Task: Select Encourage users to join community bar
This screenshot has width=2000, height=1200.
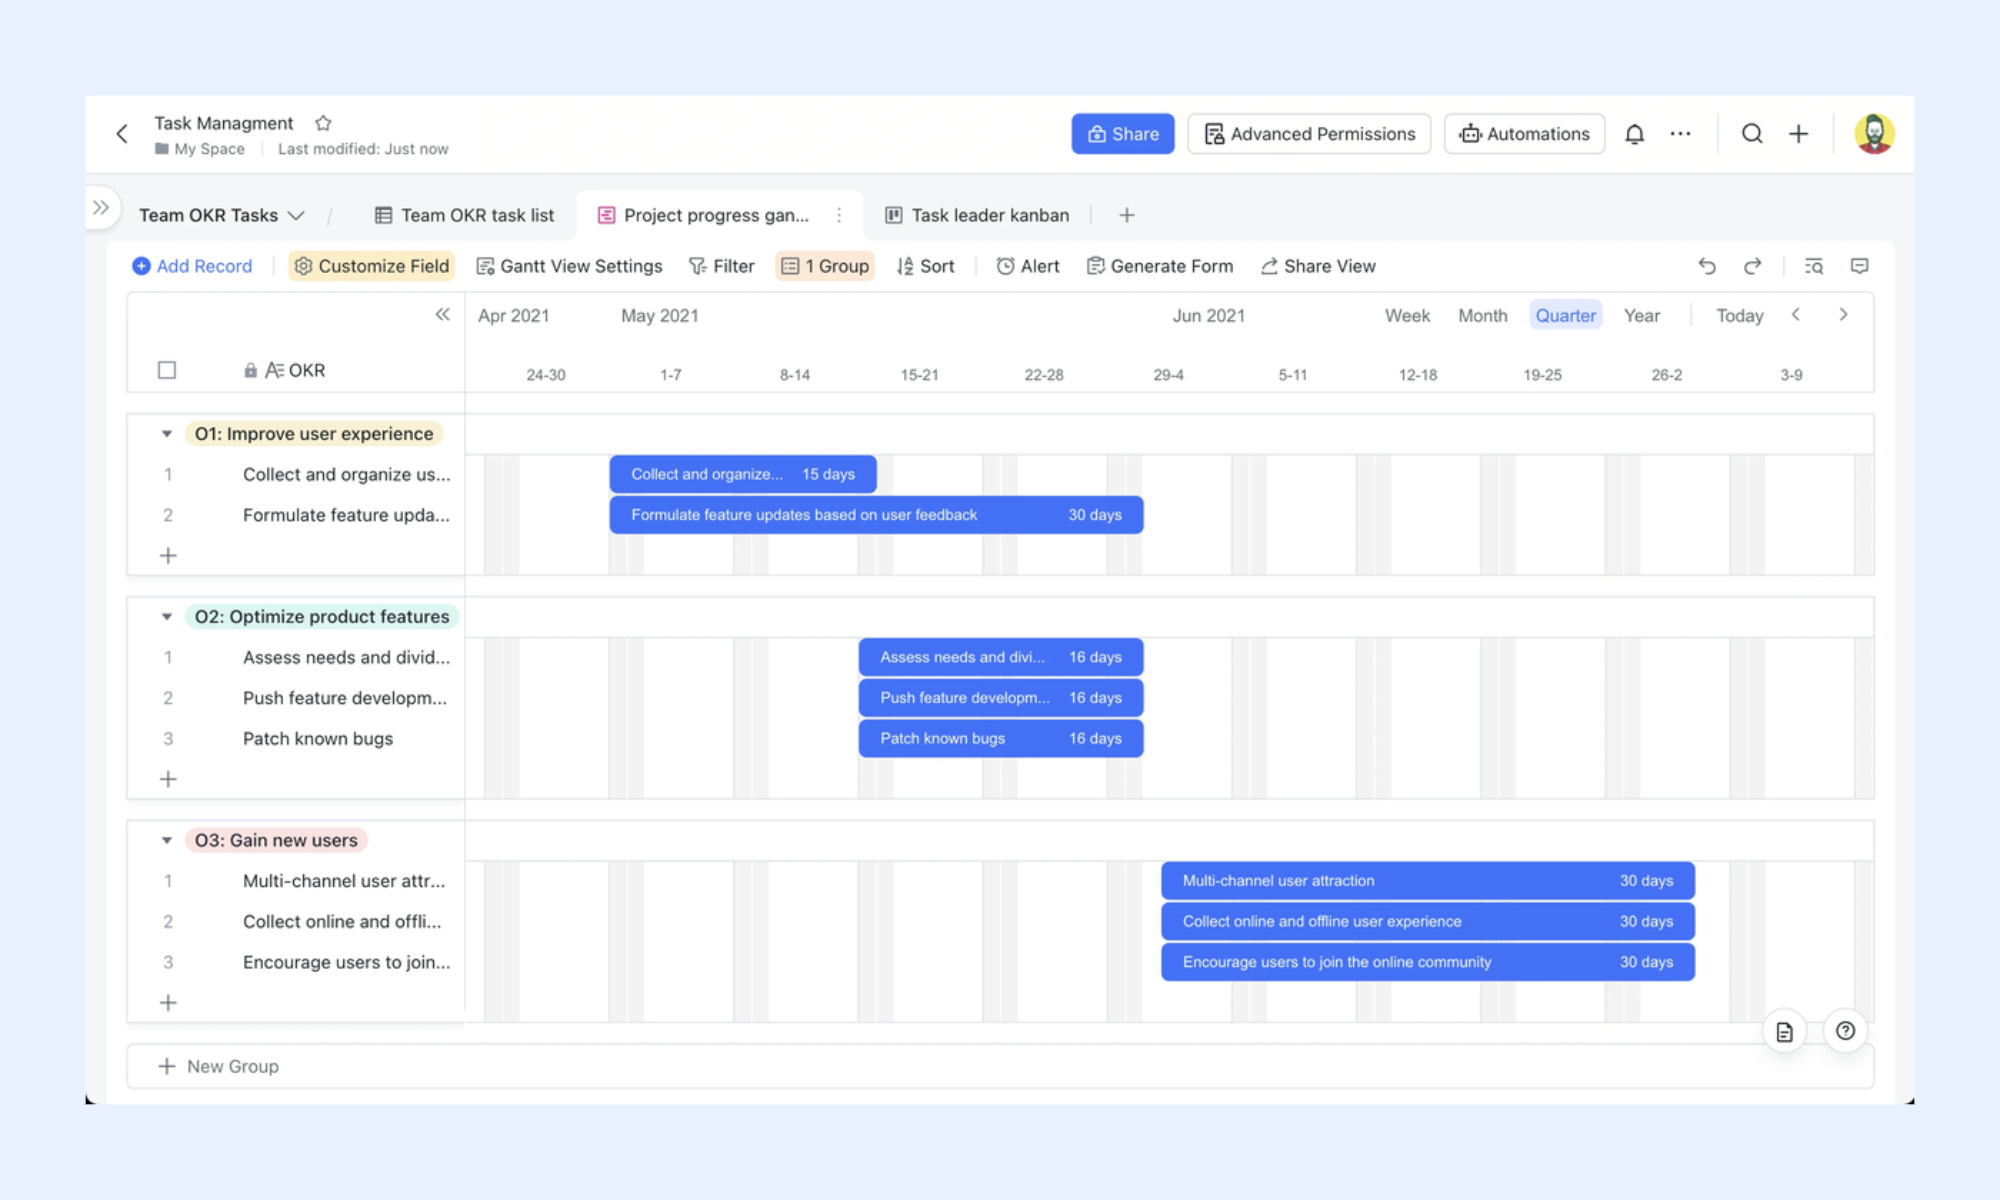Action: 1428,962
